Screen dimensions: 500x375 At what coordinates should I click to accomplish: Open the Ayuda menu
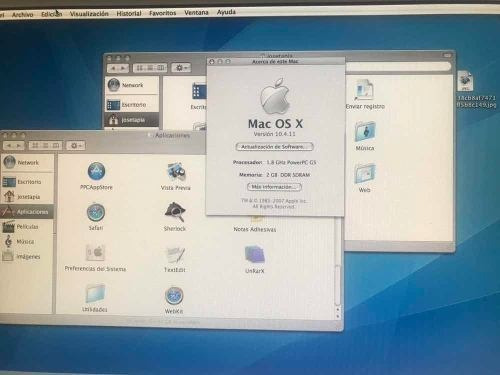pyautogui.click(x=226, y=12)
